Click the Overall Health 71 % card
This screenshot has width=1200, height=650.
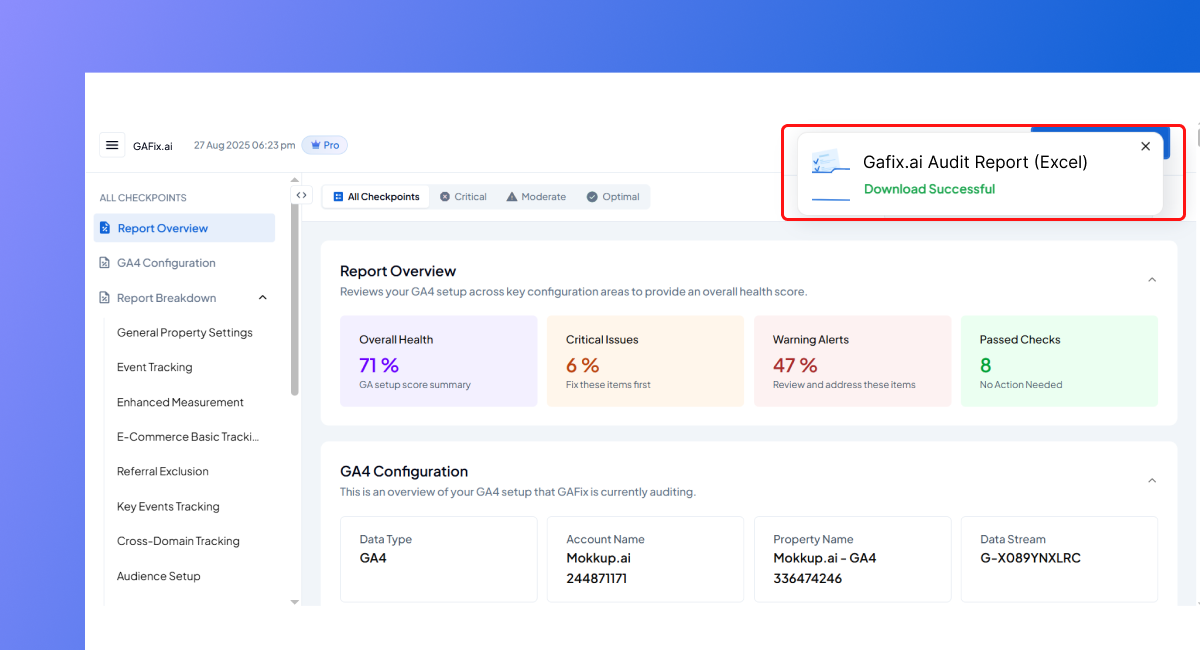(438, 361)
